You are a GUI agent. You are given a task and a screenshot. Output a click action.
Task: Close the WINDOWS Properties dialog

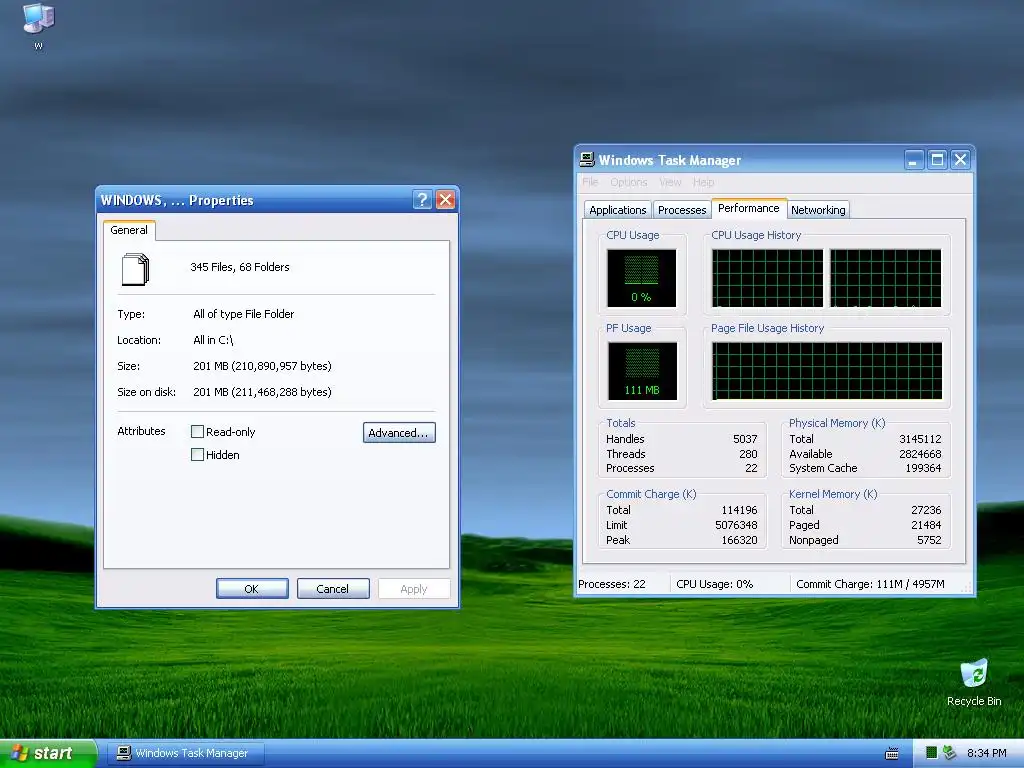click(445, 200)
